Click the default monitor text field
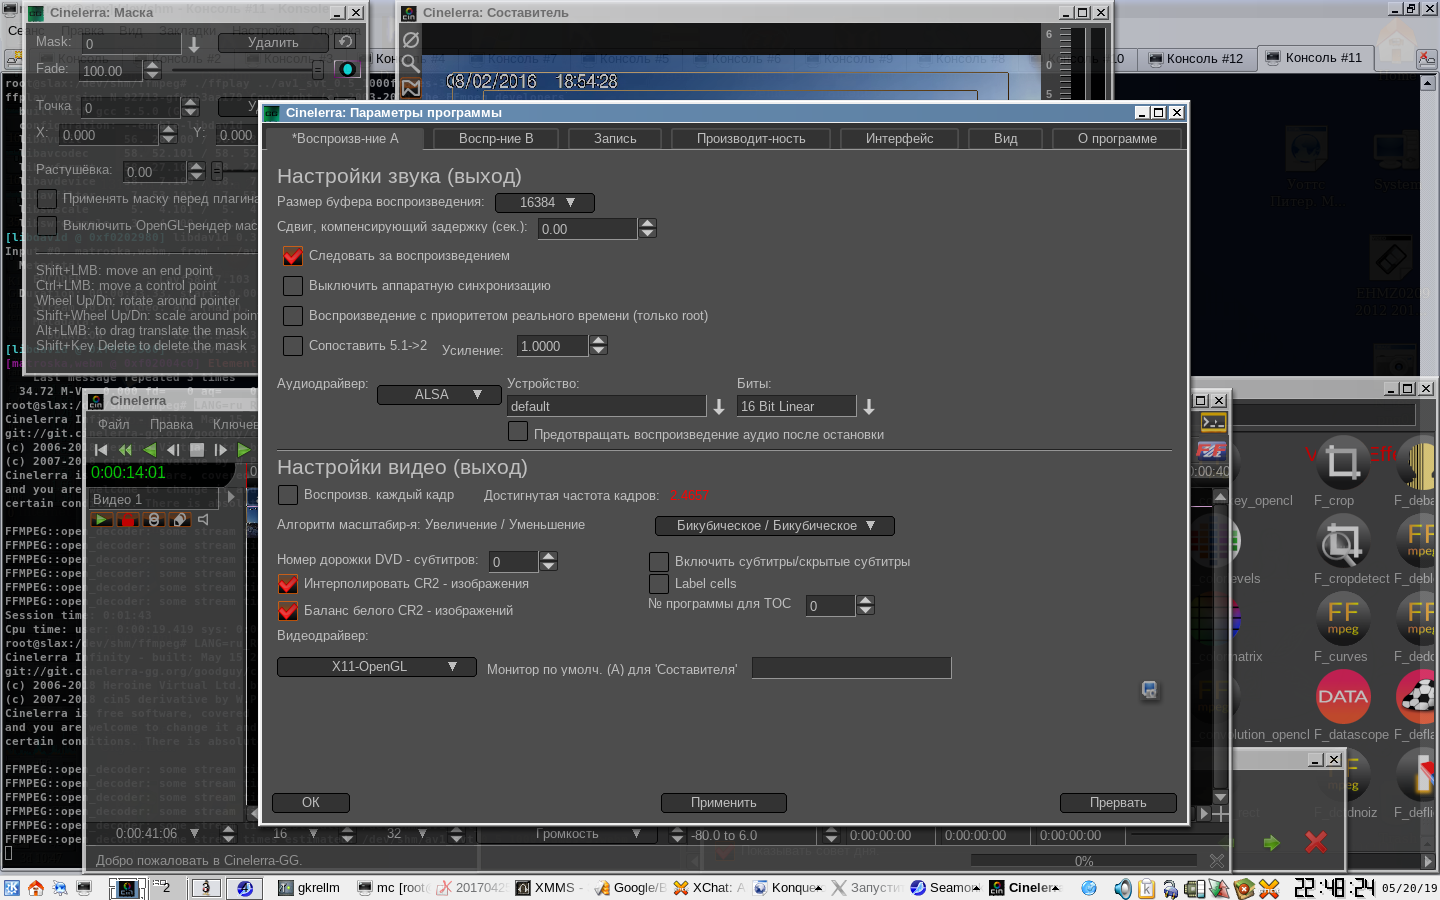Image resolution: width=1440 pixels, height=900 pixels. [x=851, y=668]
